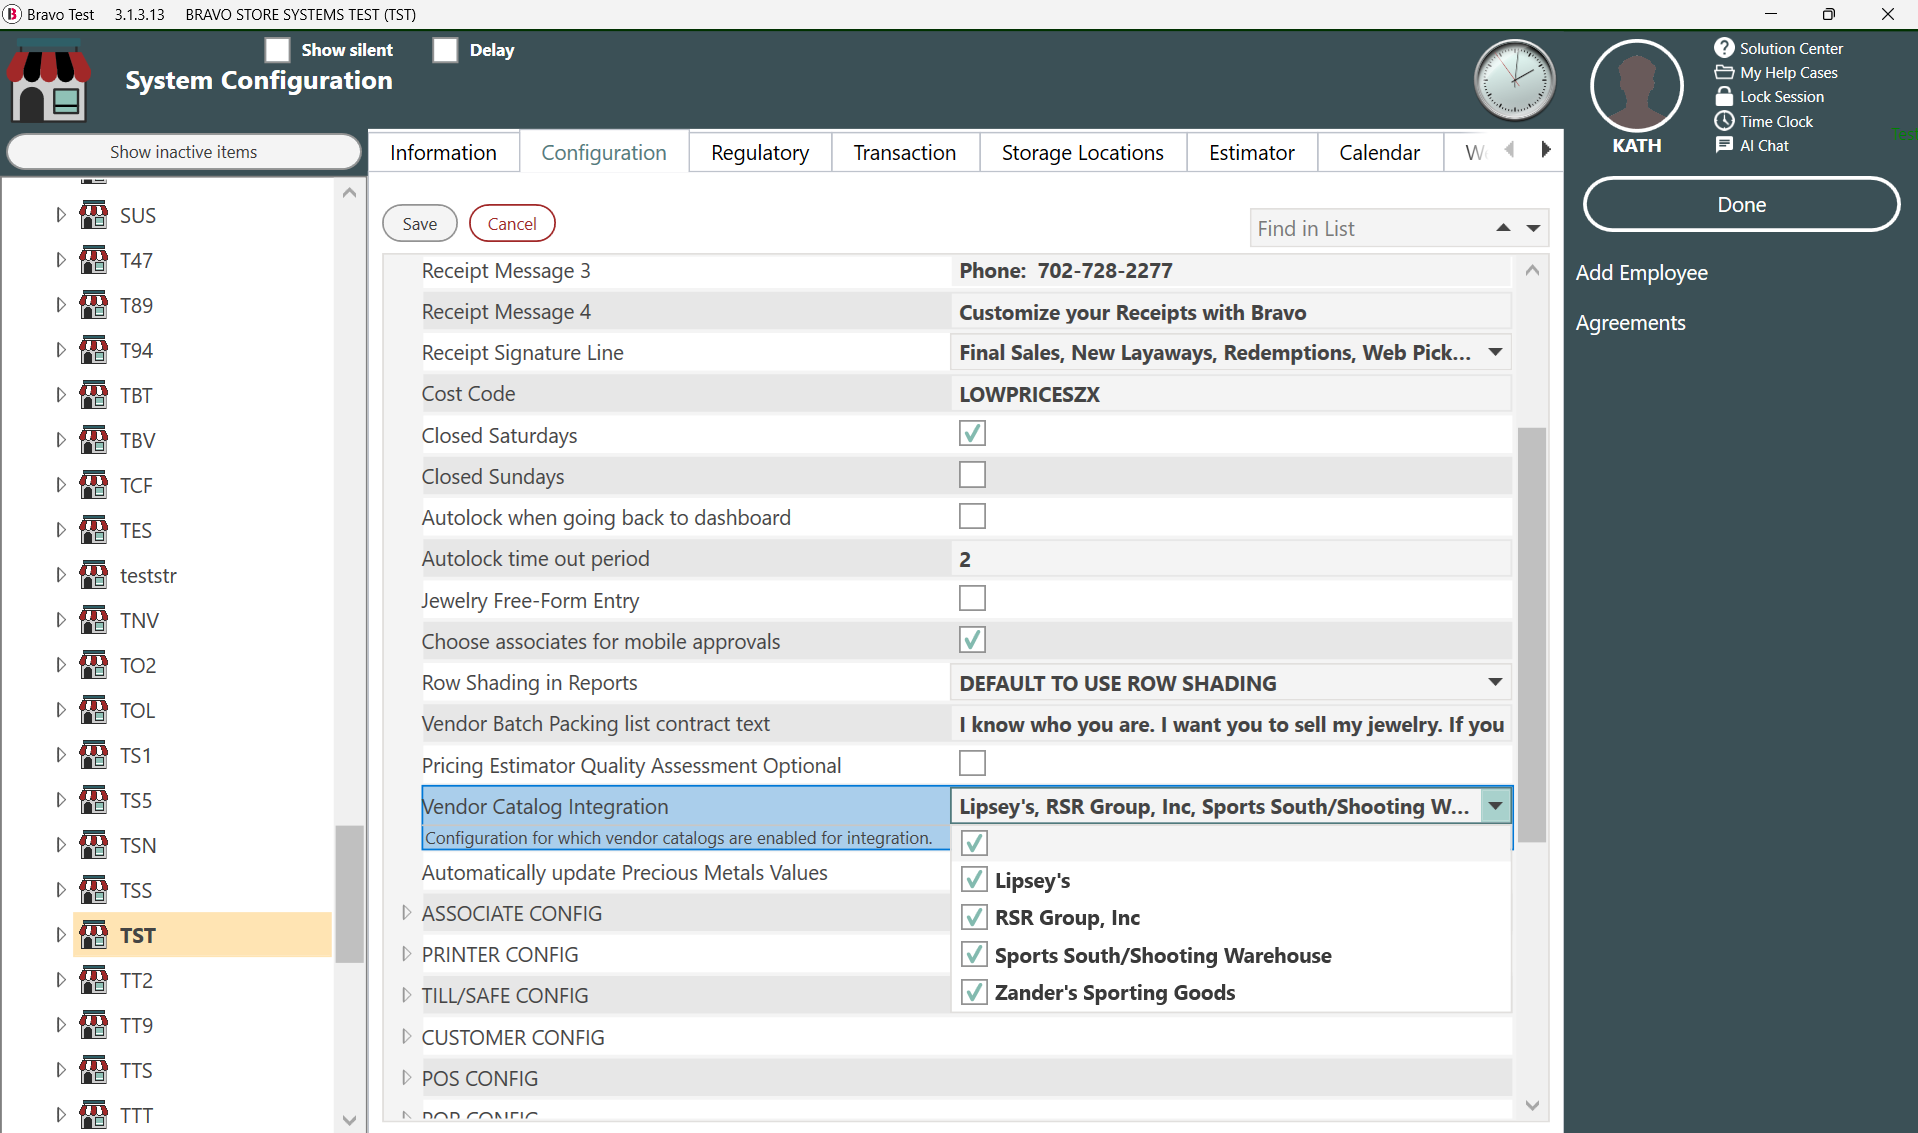Click the TOL store icon
This screenshot has height=1133, width=1918.
94,710
